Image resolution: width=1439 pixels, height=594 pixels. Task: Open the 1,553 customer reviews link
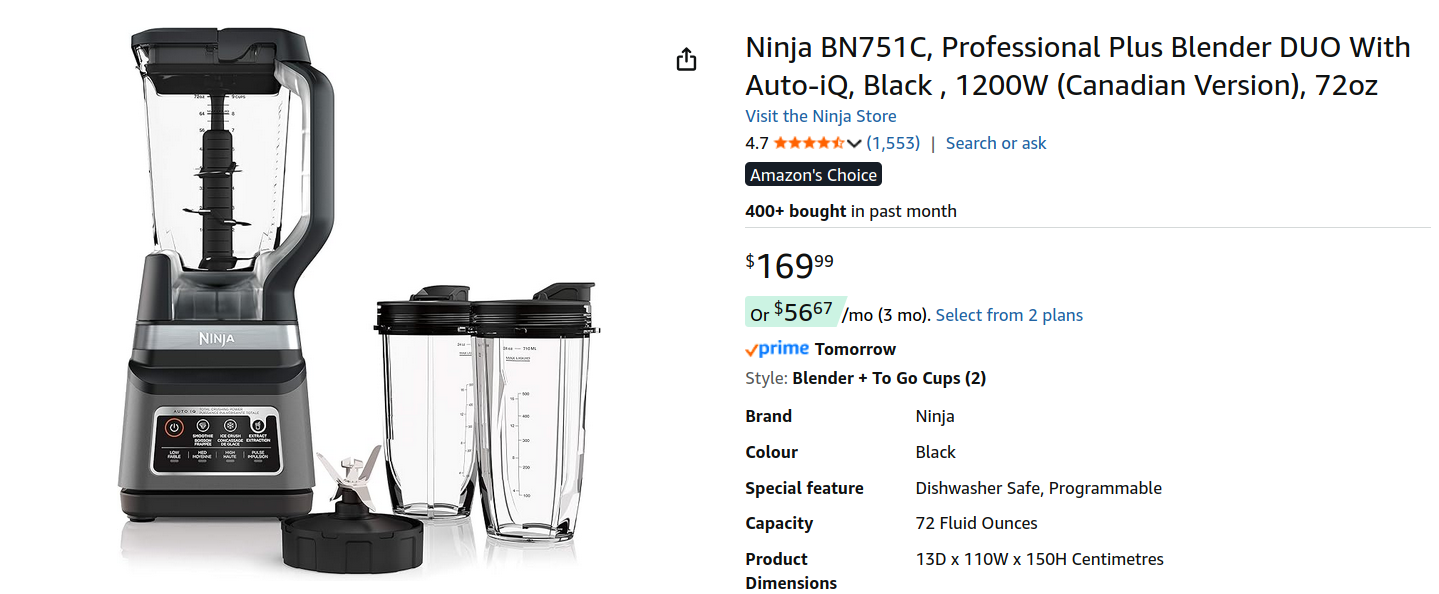pyautogui.click(x=893, y=143)
